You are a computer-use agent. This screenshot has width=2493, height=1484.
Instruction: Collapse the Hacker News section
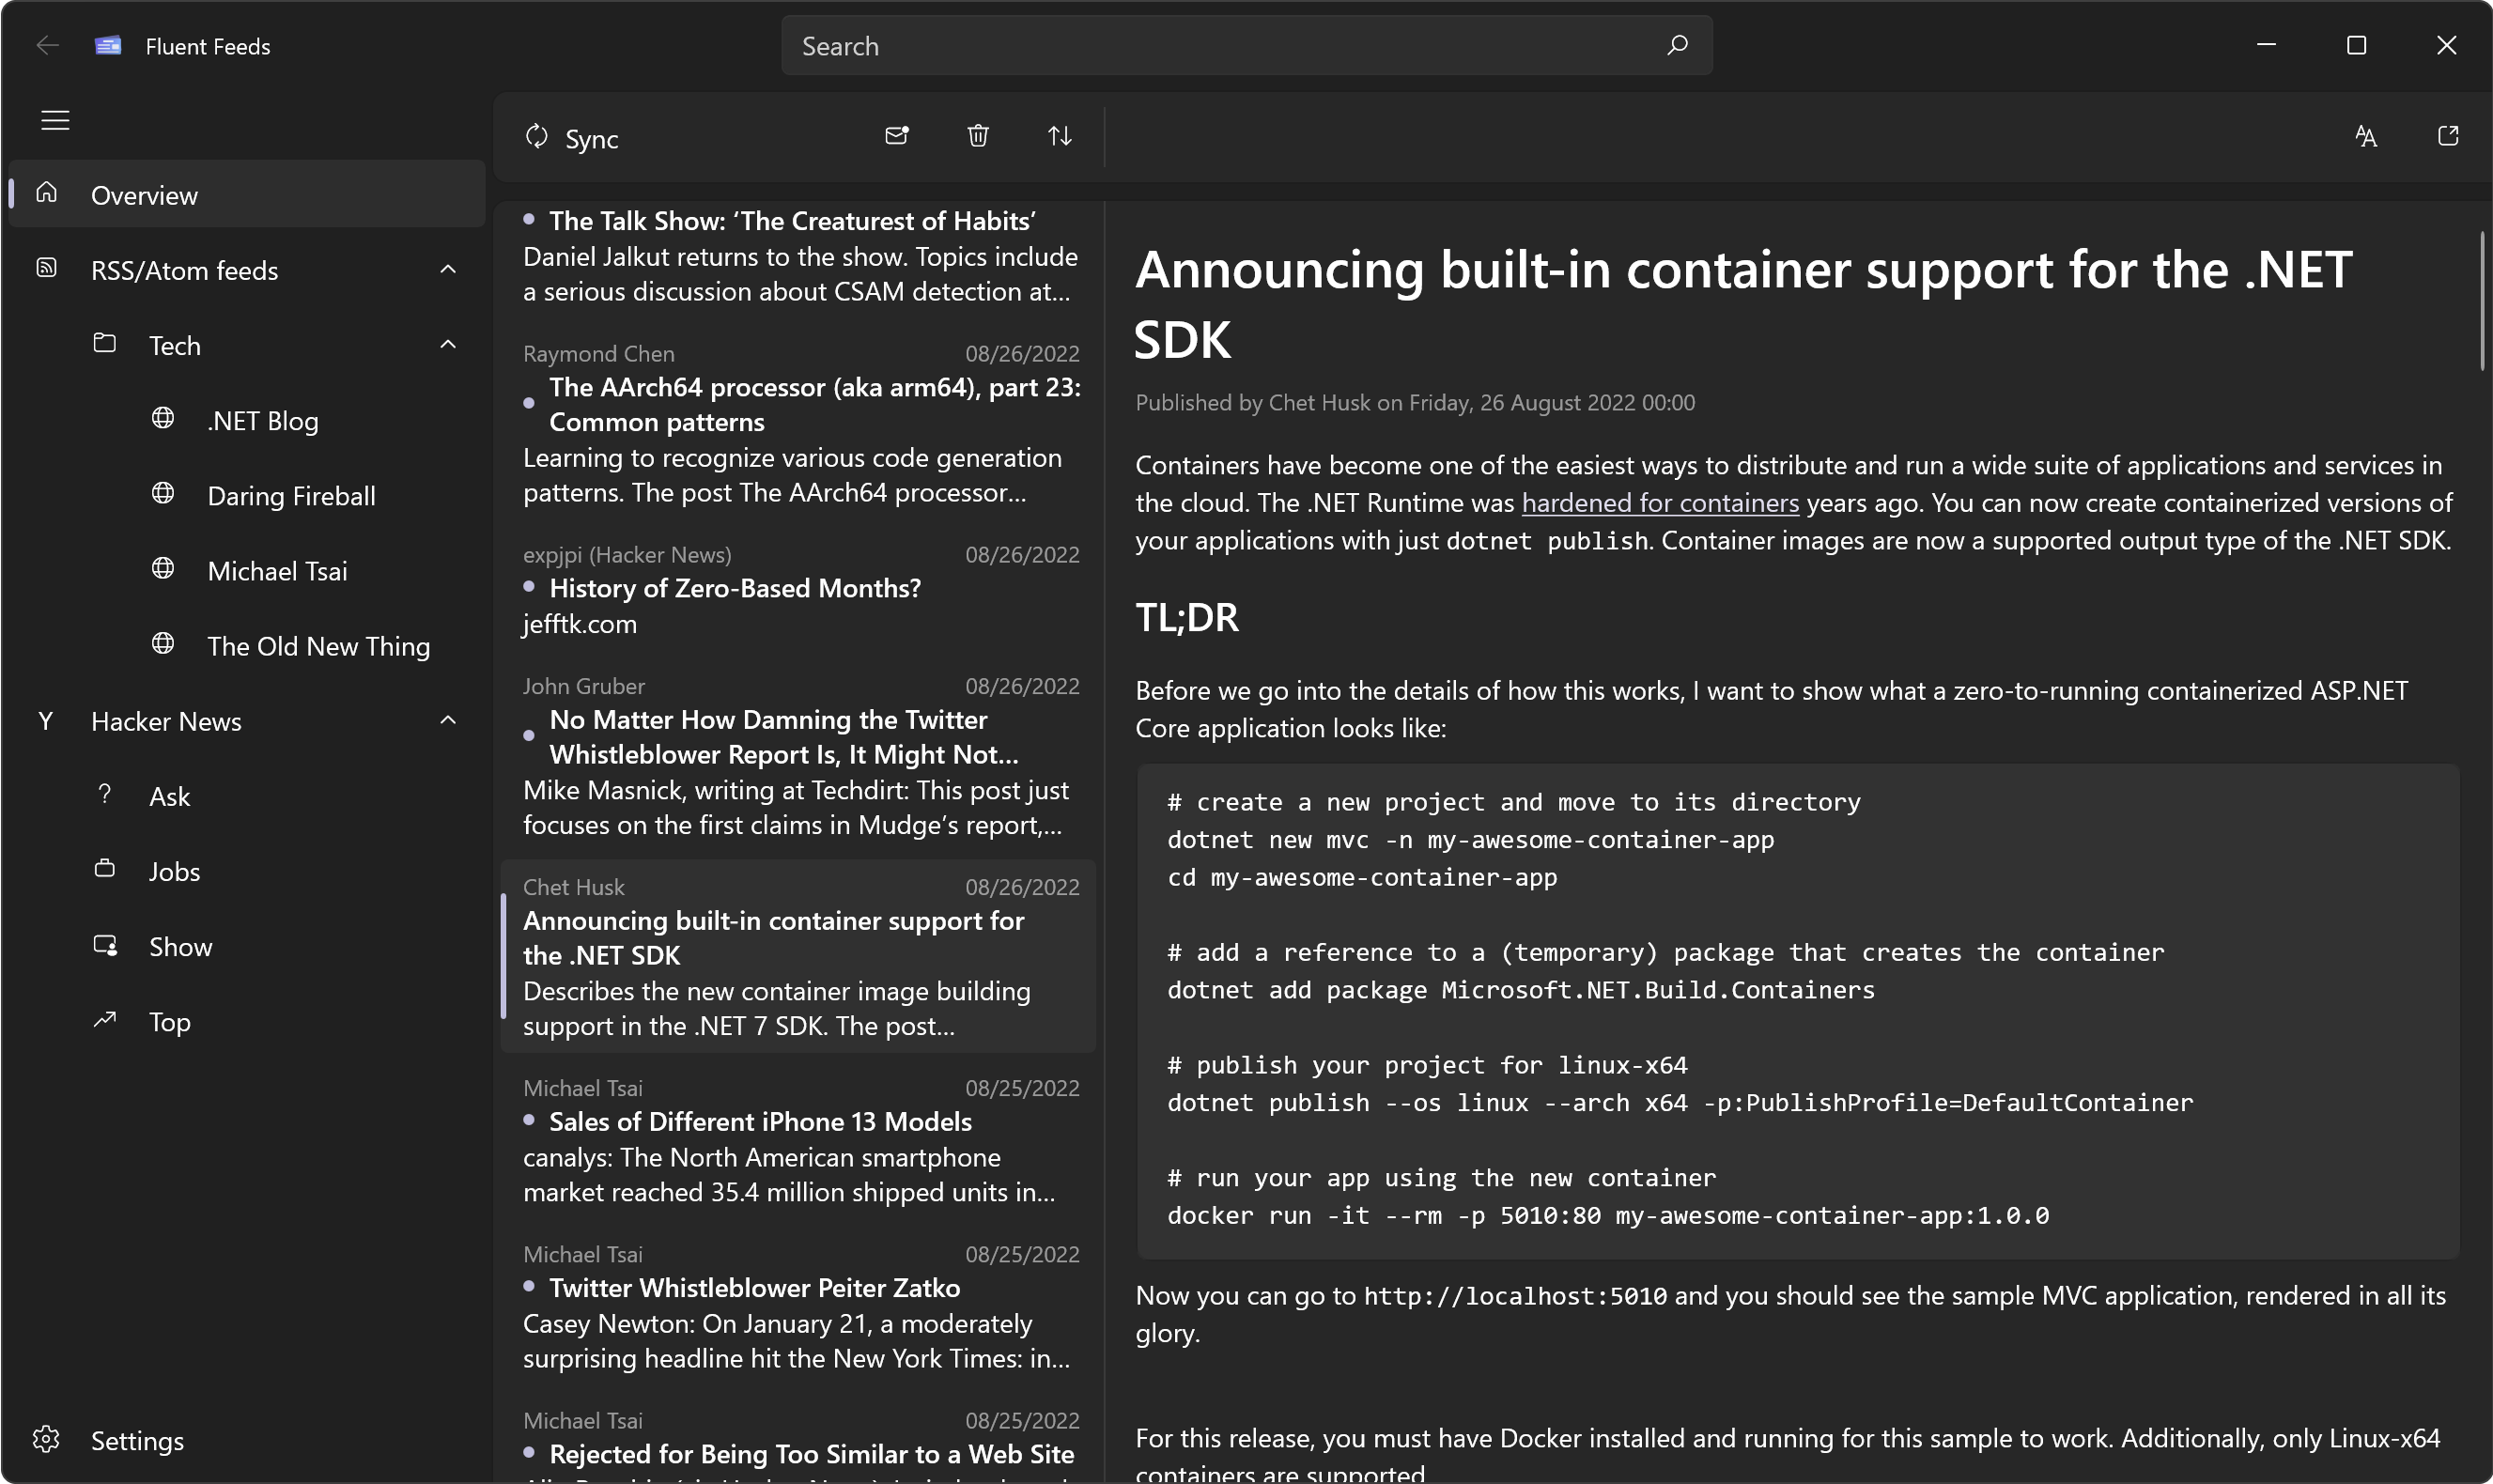447,721
